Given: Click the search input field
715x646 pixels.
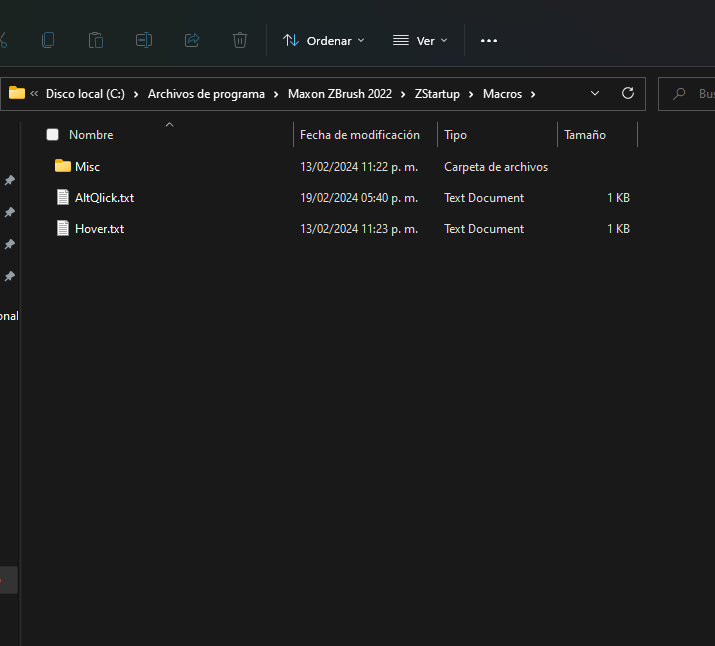Looking at the screenshot, I should click(x=700, y=94).
